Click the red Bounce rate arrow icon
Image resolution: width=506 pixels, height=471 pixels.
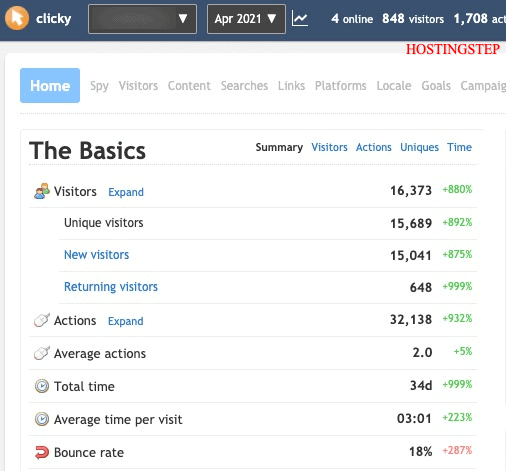click(x=42, y=452)
